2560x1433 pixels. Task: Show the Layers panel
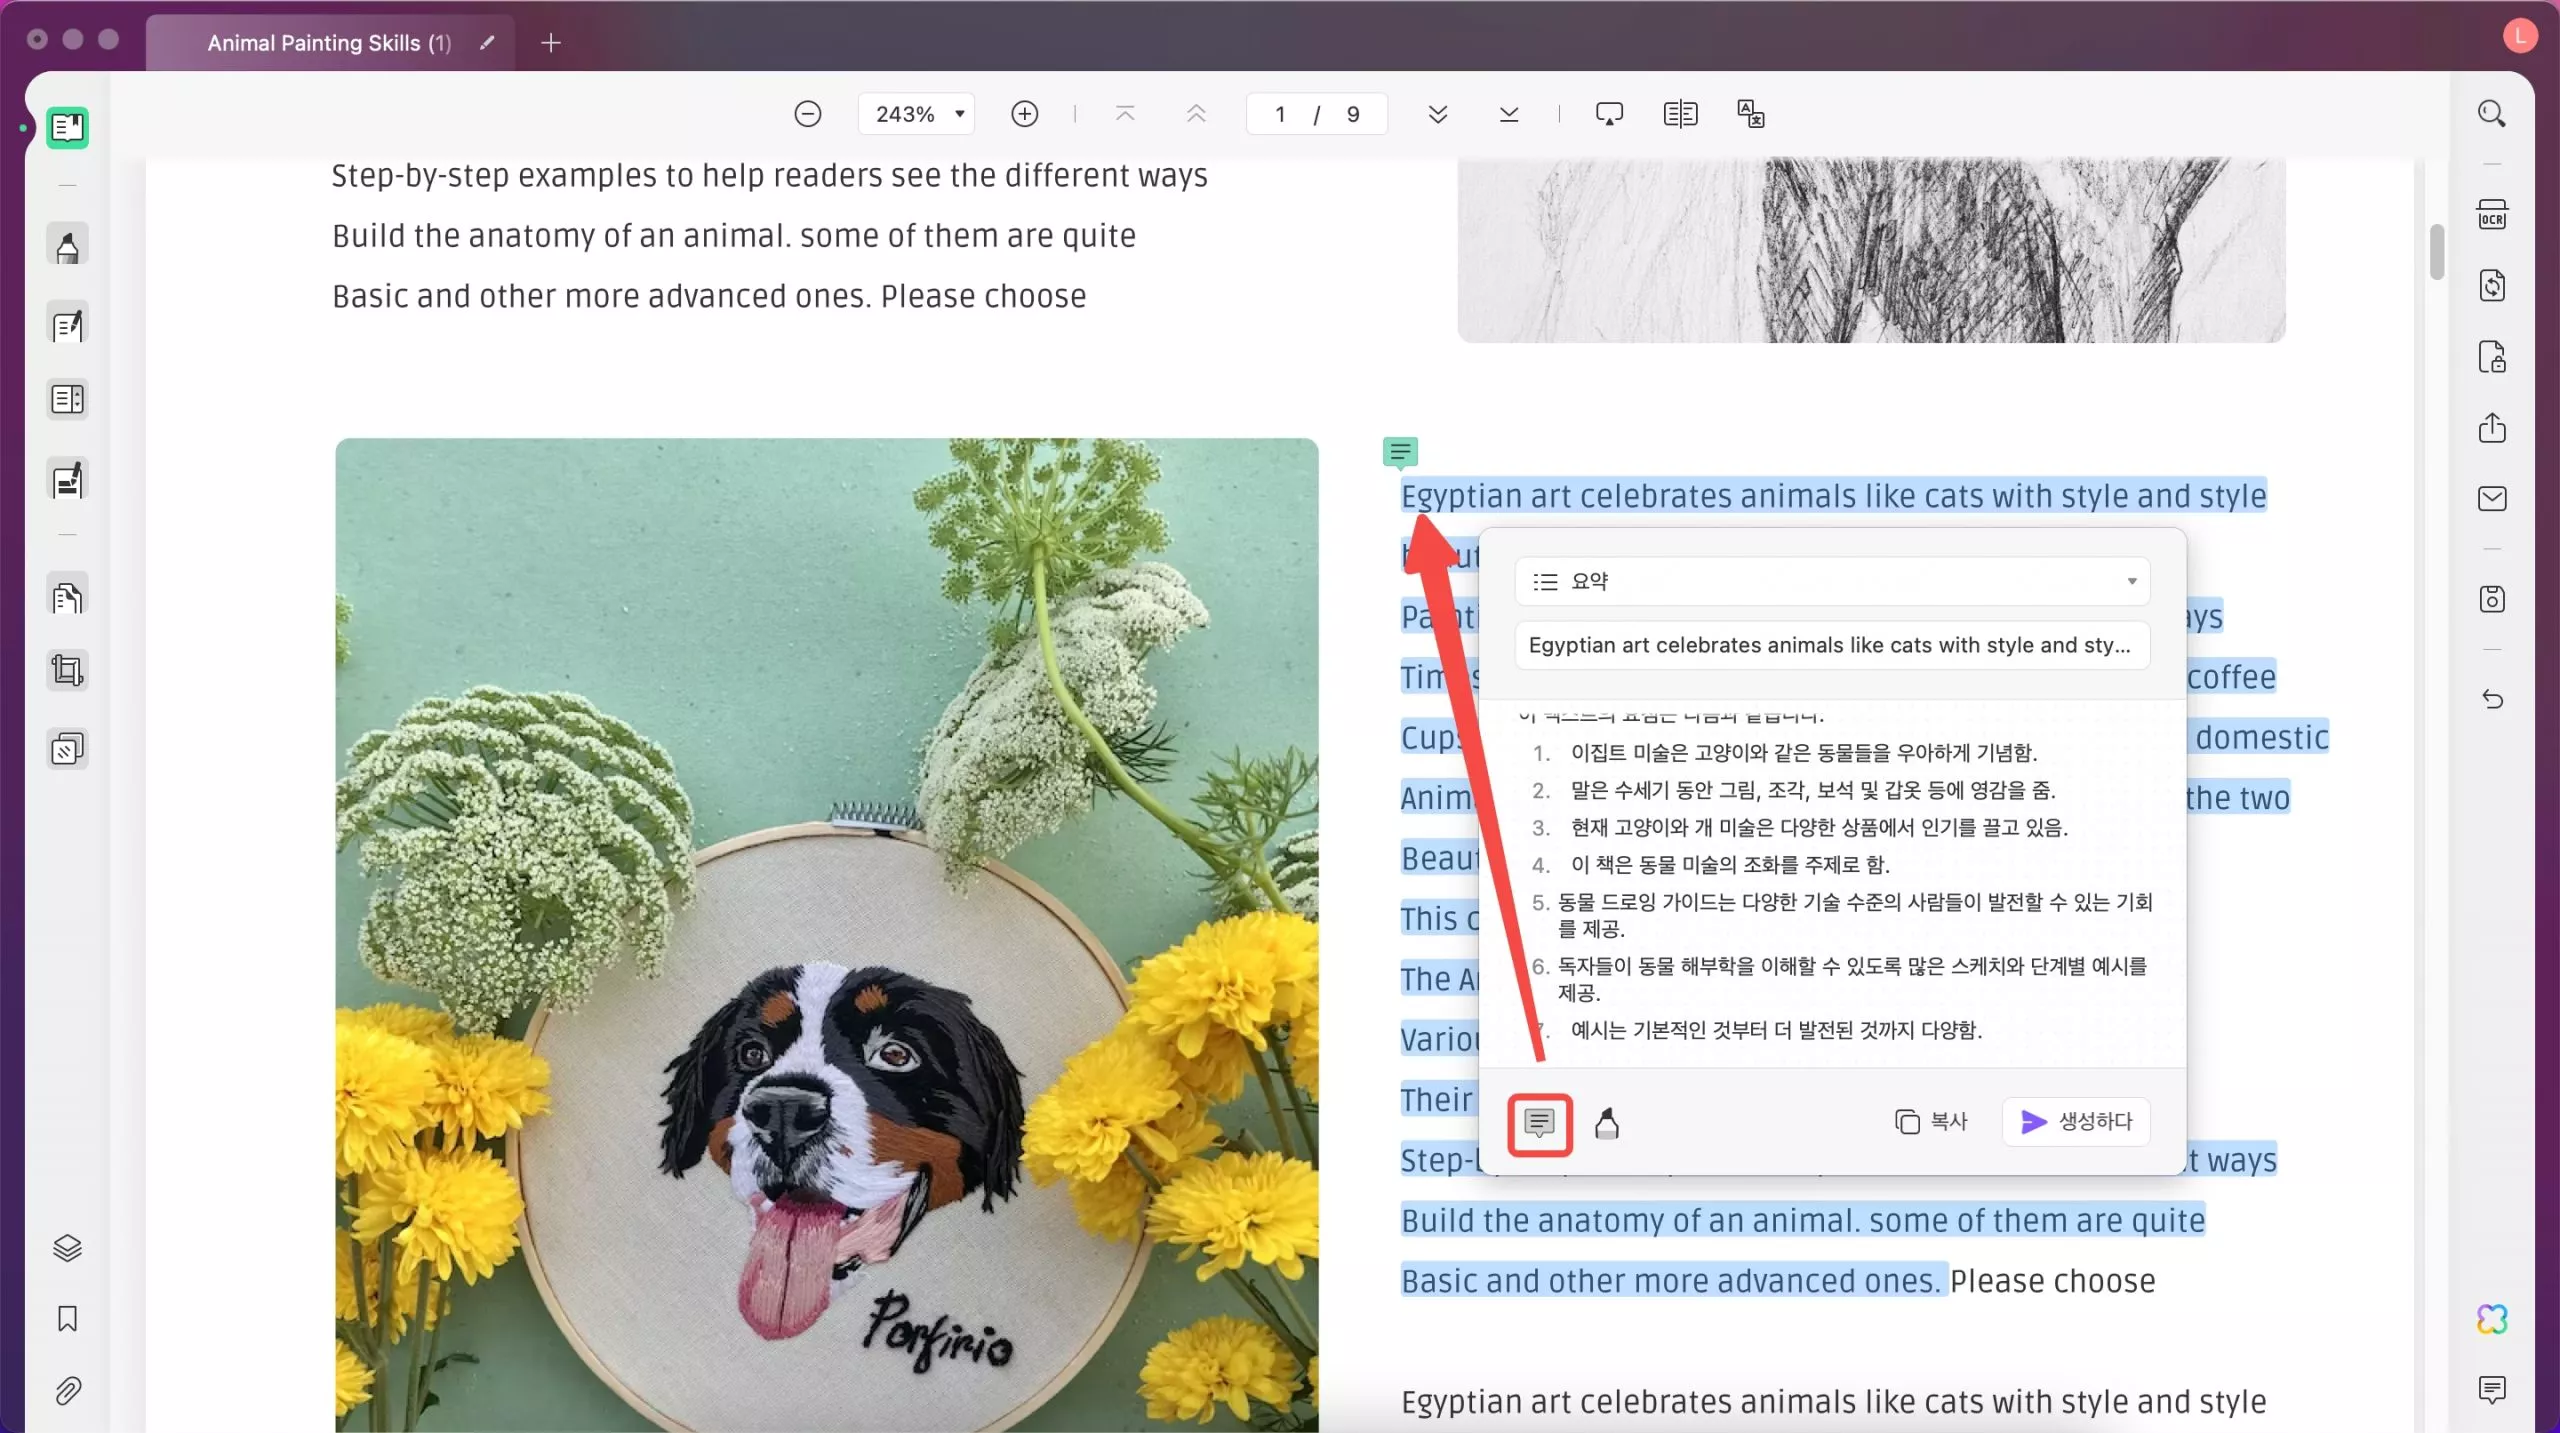coord(67,1248)
